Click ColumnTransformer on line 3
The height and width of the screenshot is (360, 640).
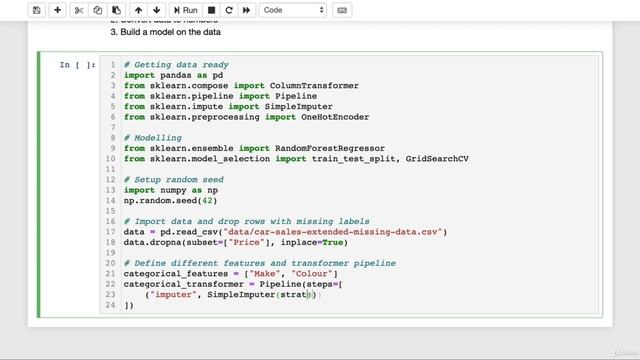(x=314, y=86)
